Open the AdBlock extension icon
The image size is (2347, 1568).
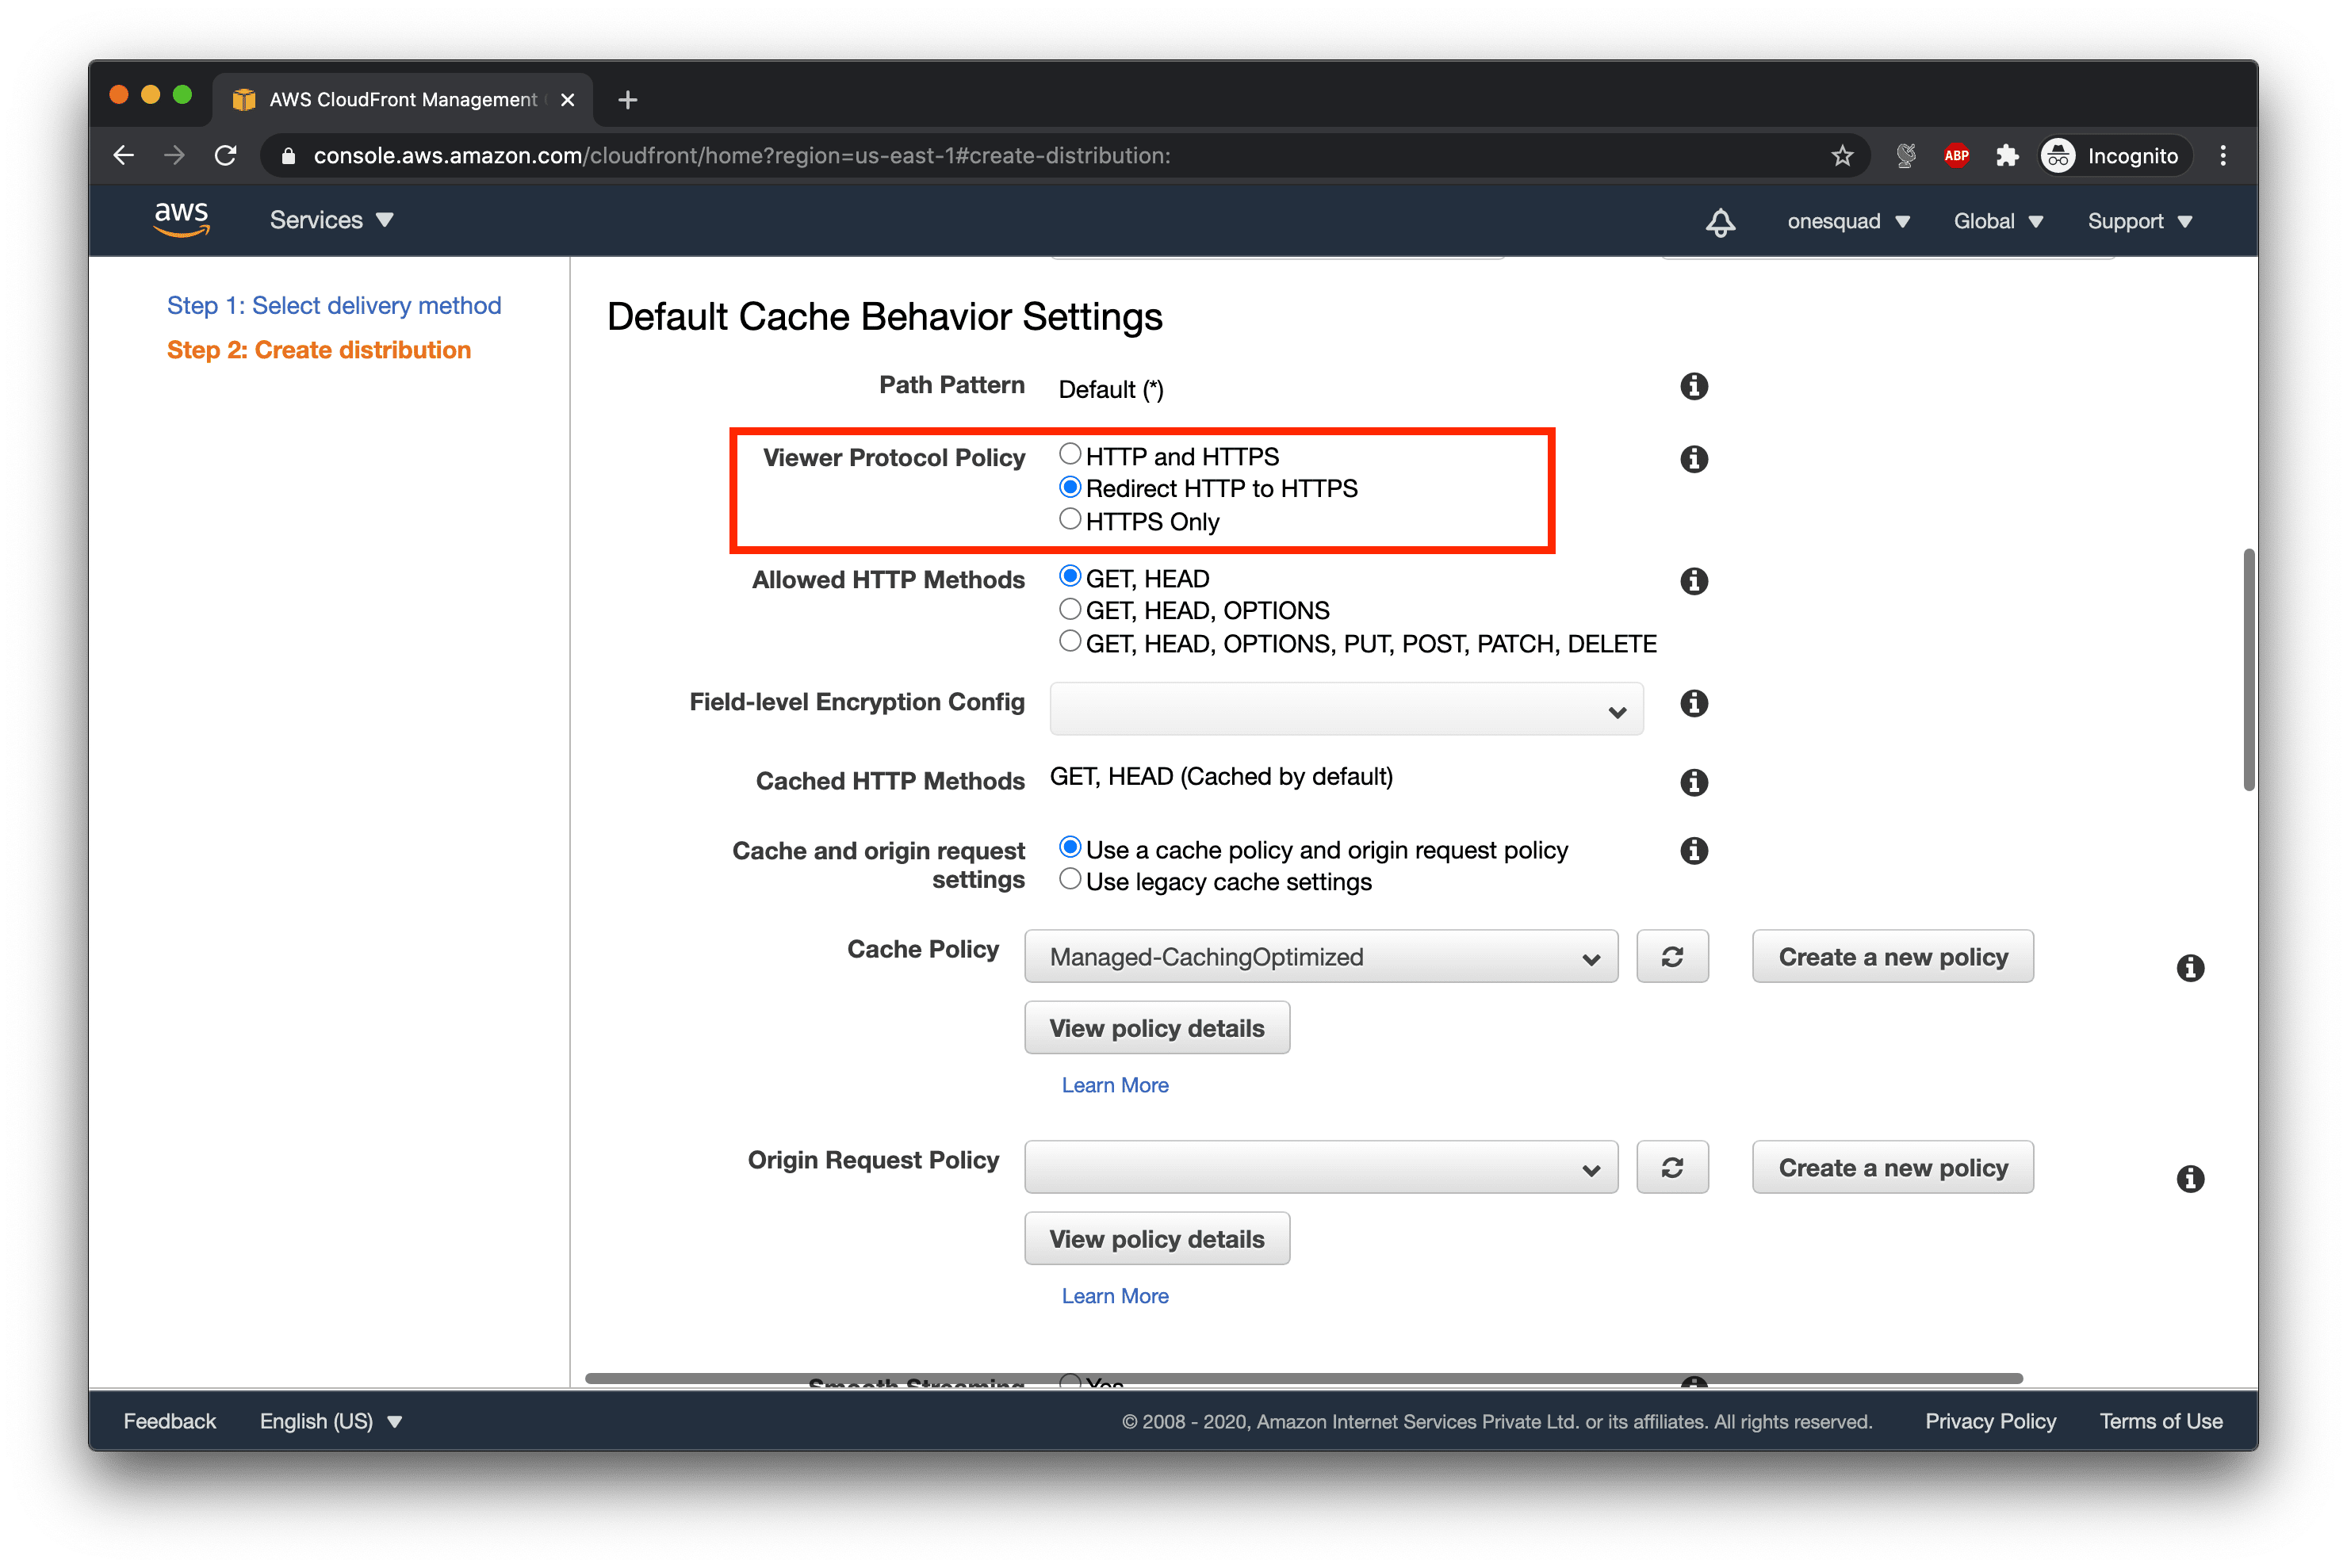1956,155
